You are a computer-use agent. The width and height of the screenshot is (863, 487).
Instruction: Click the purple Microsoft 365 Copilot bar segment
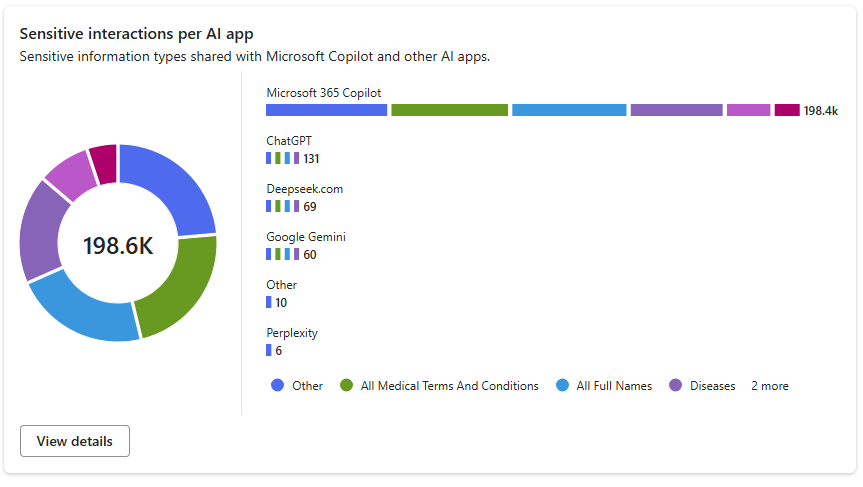pyautogui.click(x=676, y=110)
